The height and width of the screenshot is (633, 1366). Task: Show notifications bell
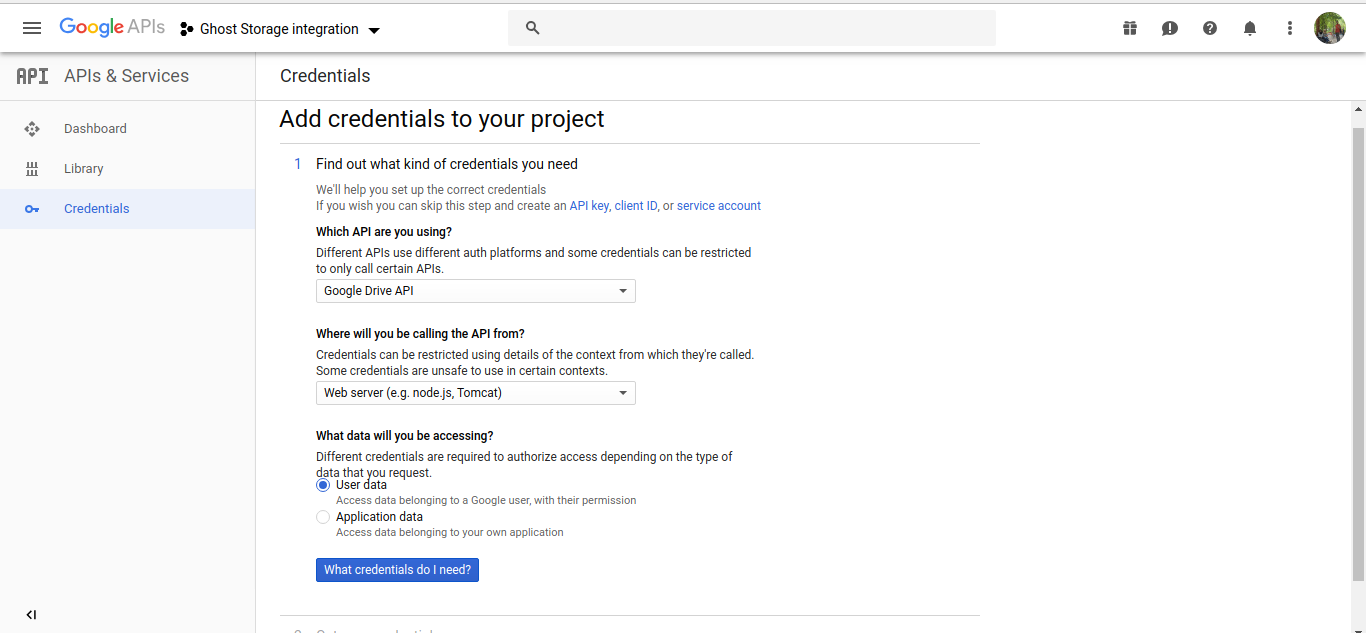tap(1250, 28)
